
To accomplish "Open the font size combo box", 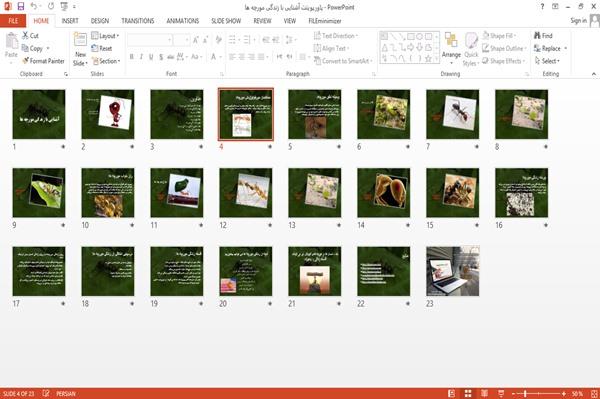I will 181,40.
